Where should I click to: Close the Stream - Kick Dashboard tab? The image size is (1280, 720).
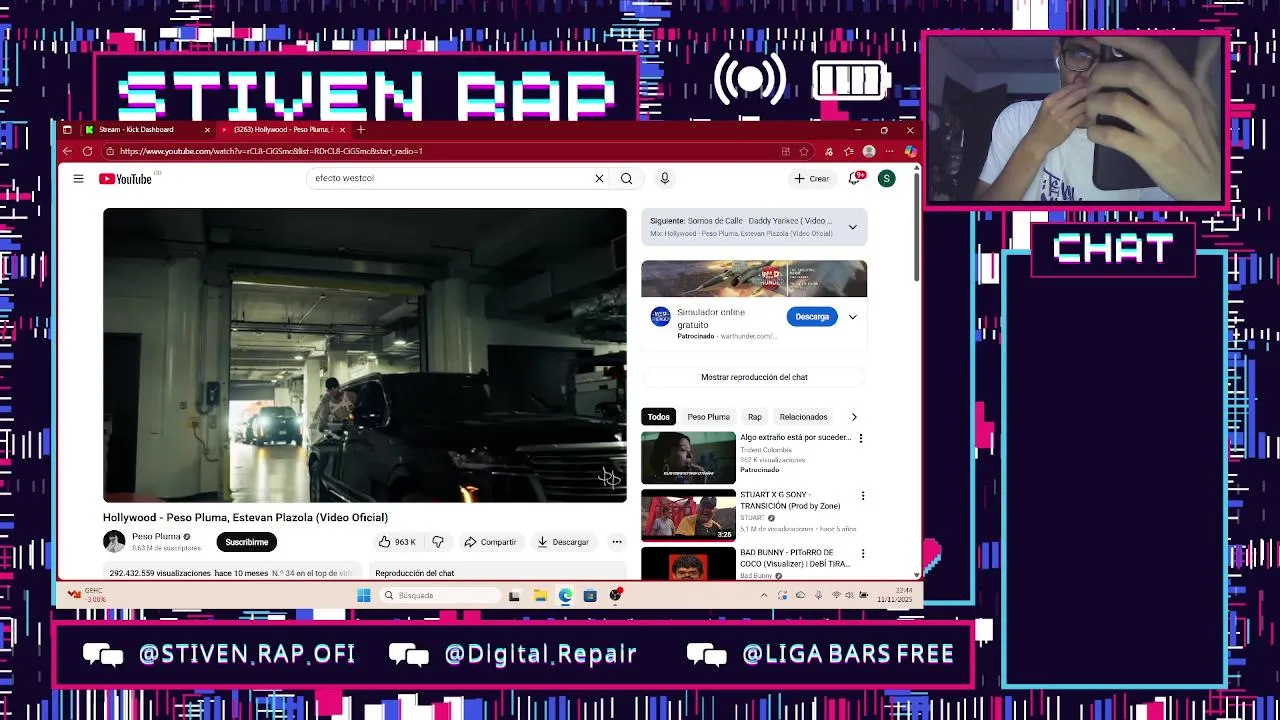pos(207,130)
